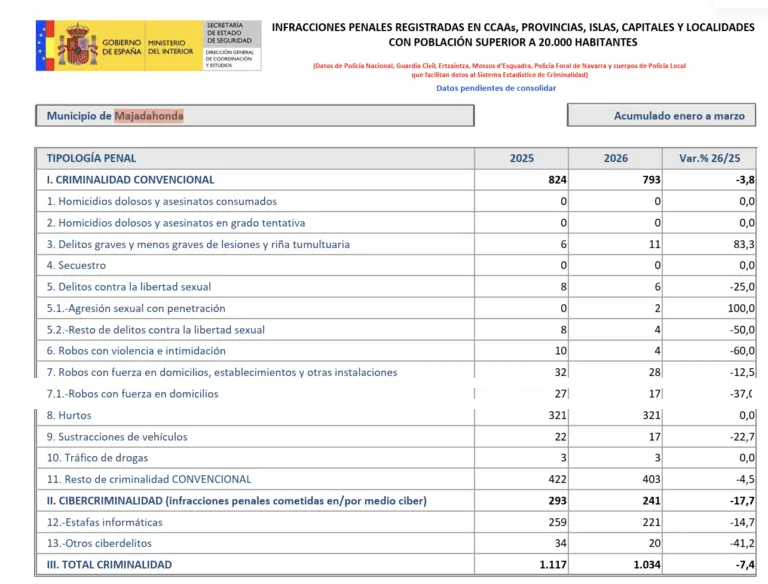The height and width of the screenshot is (584, 768).
Task: Click the 'Datos pendientes de consolidar' note
Action: tap(496, 88)
